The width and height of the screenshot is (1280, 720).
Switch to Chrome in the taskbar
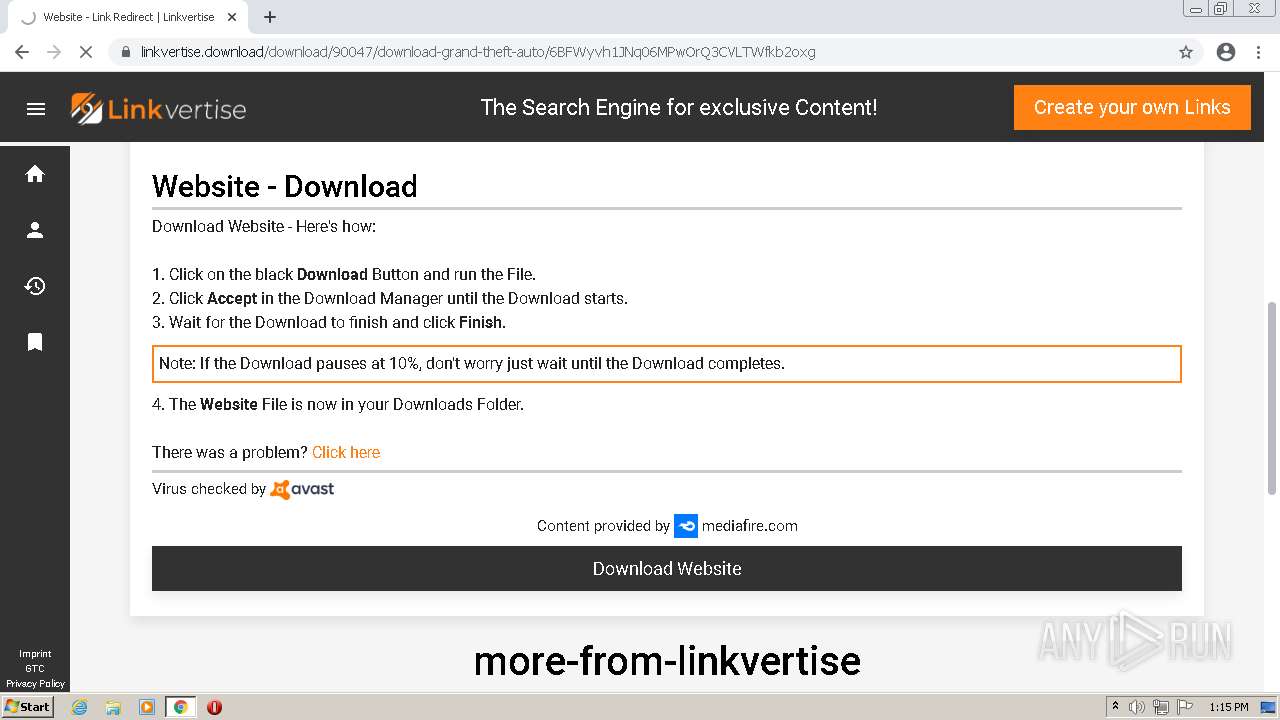pos(181,707)
